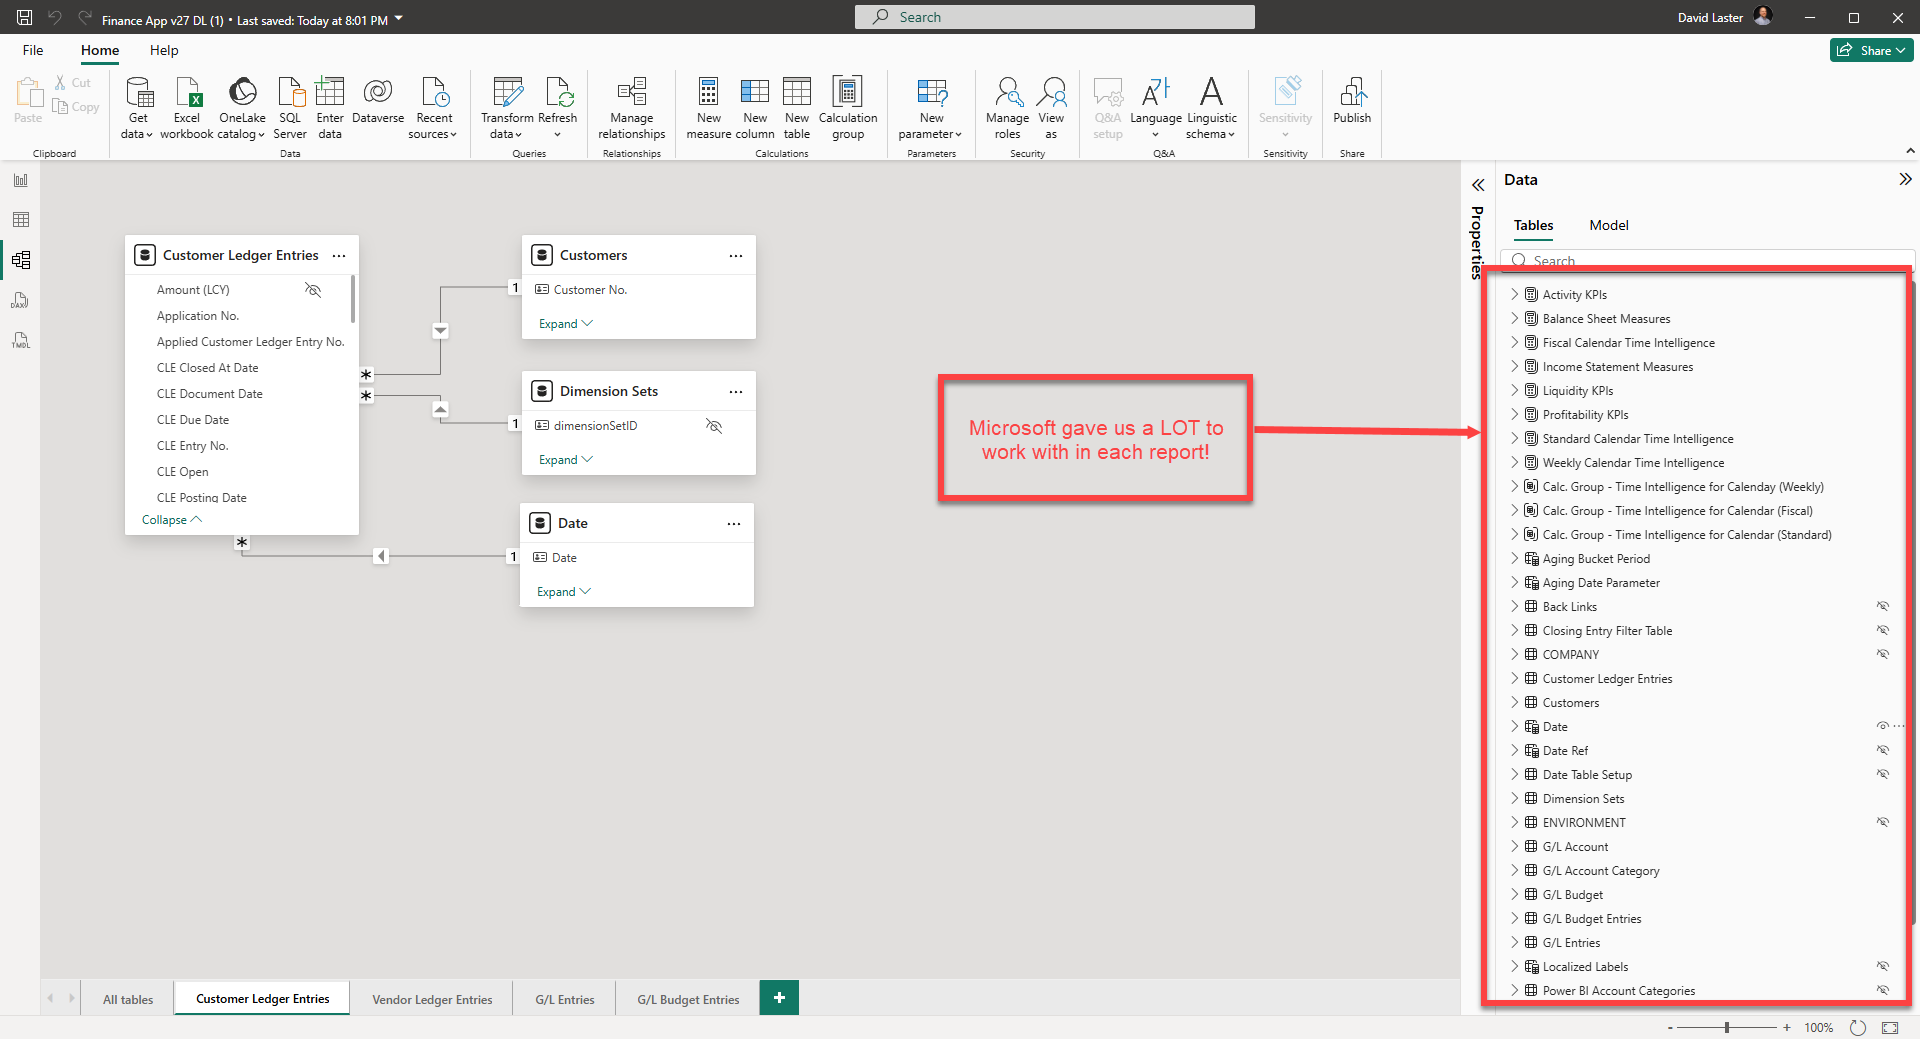Expand Activity KPIs in the Data pane
The height and width of the screenshot is (1039, 1920).
click(x=1514, y=295)
